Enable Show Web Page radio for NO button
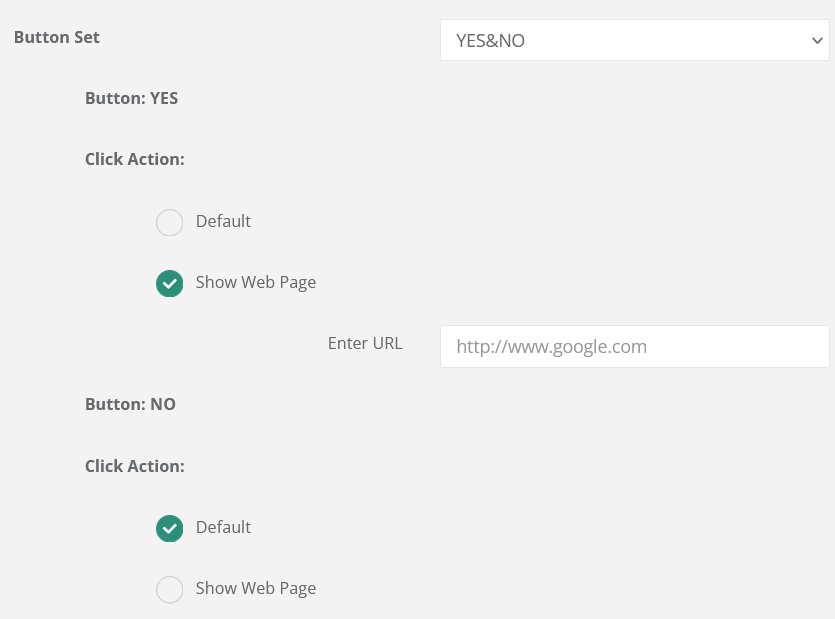Viewport: 835px width, 619px height. (x=170, y=589)
